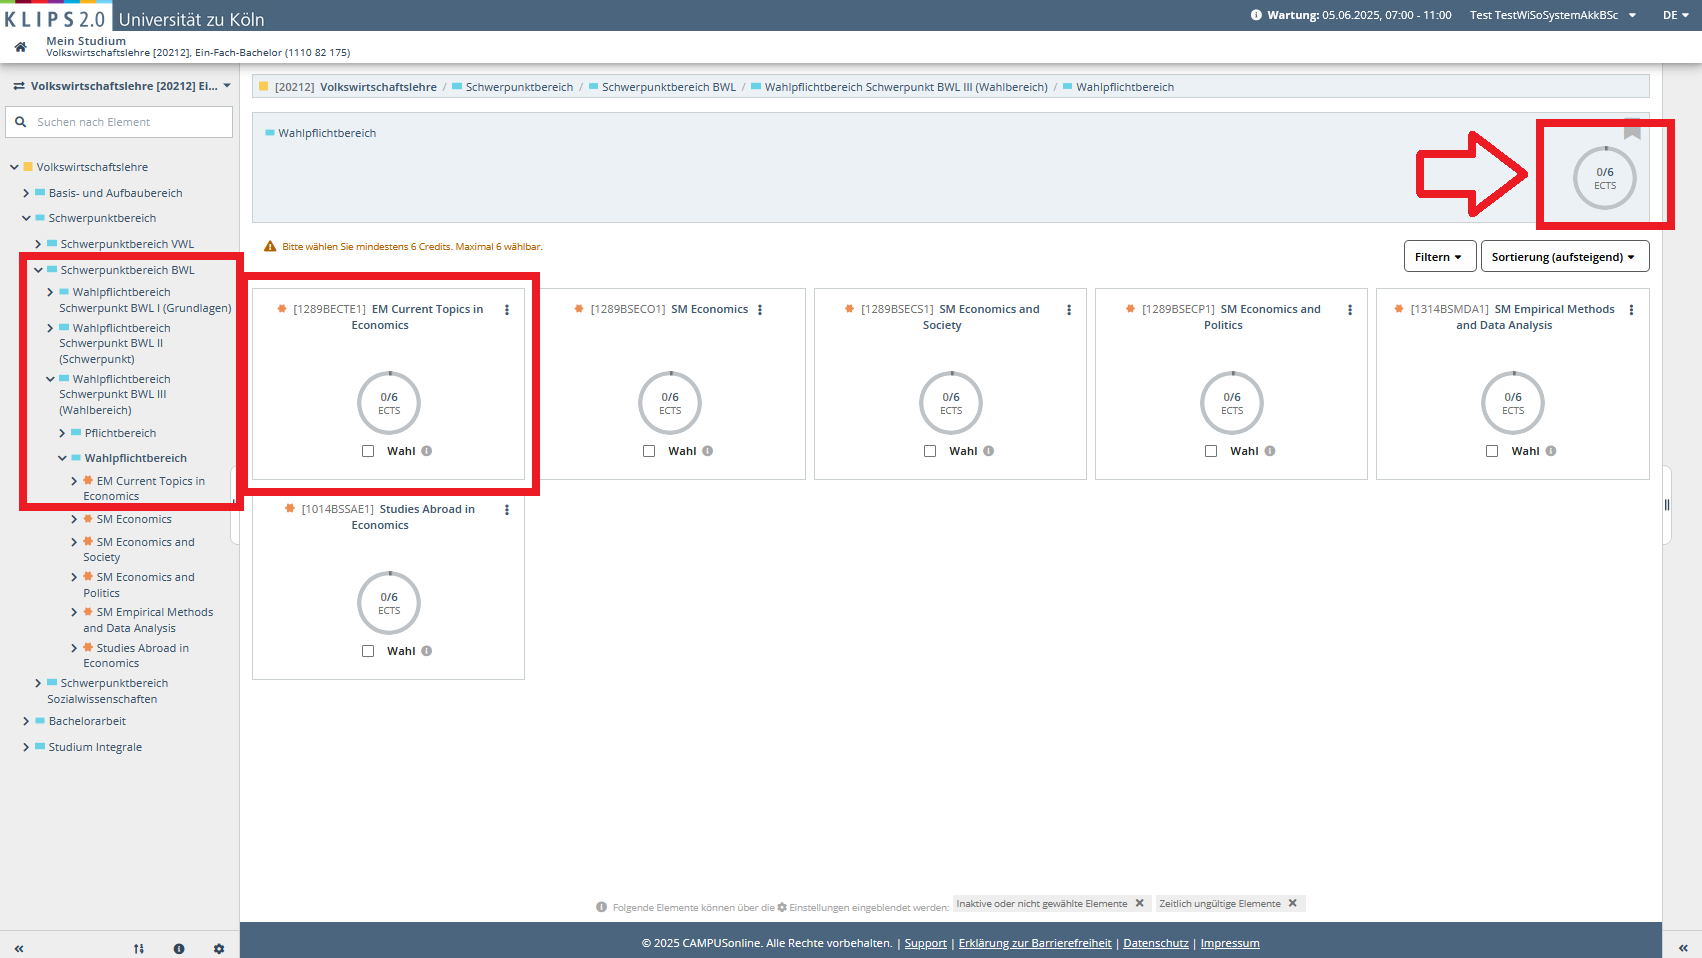Expand Schwerpunktbereich VWL tree node
The width and height of the screenshot is (1702, 958).
38,244
